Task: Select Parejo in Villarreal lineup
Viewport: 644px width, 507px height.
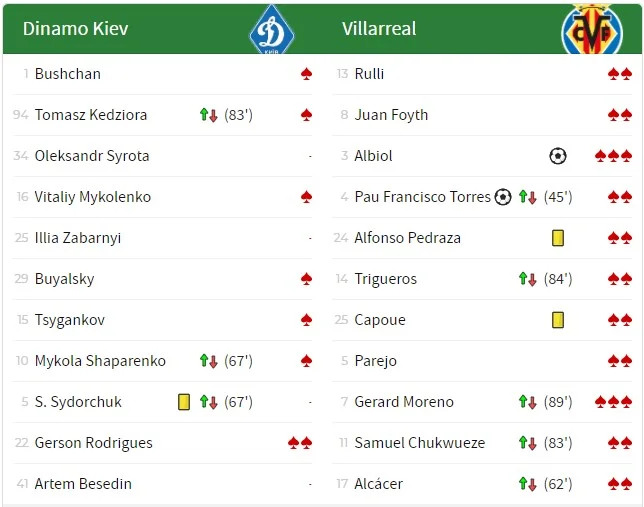Action: click(375, 361)
